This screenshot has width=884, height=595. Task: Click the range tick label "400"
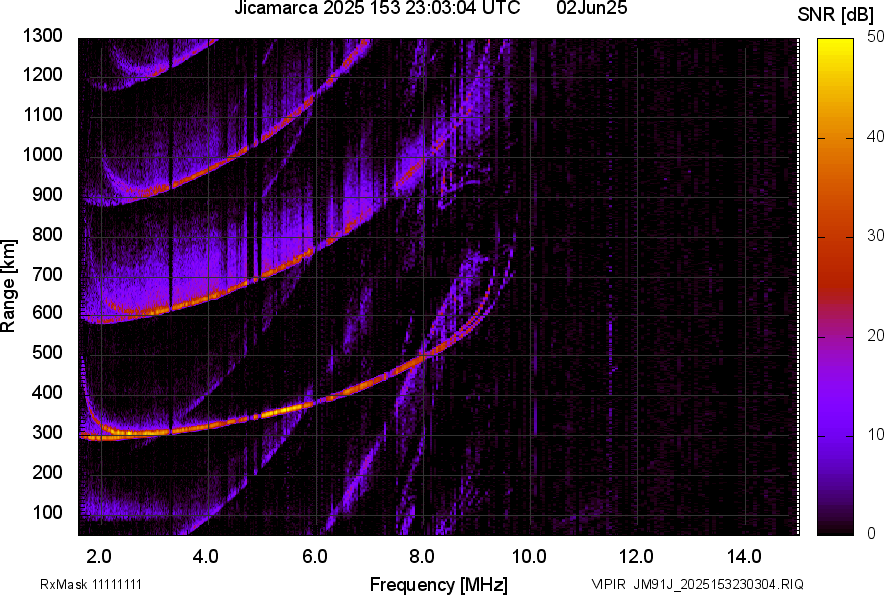click(47, 393)
